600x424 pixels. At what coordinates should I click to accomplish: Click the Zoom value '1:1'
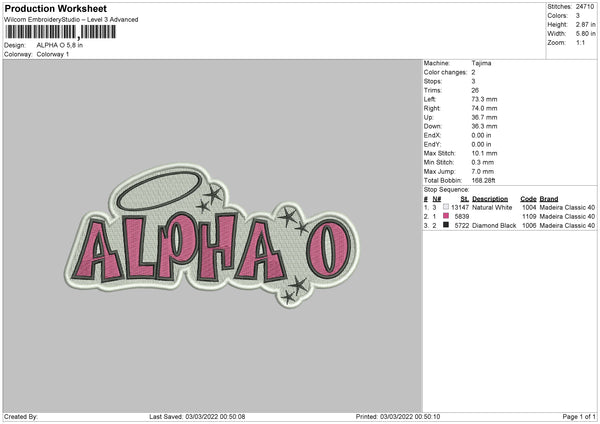(580, 42)
